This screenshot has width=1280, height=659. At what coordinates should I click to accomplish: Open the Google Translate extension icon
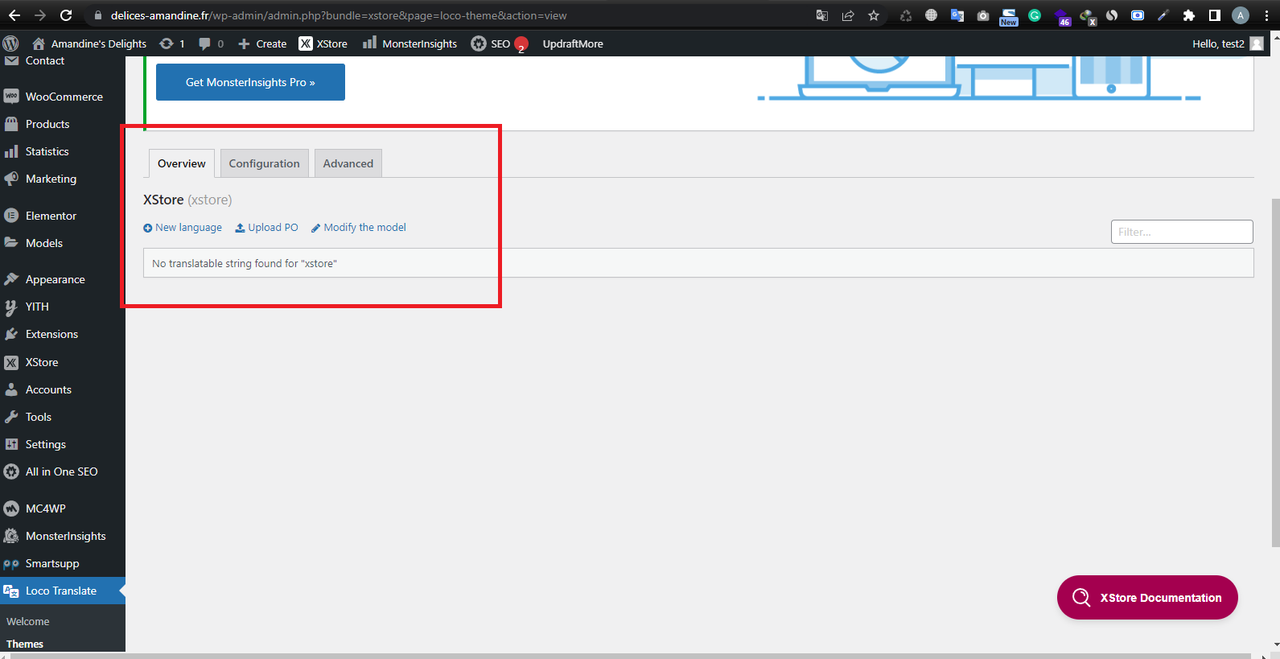tap(957, 15)
